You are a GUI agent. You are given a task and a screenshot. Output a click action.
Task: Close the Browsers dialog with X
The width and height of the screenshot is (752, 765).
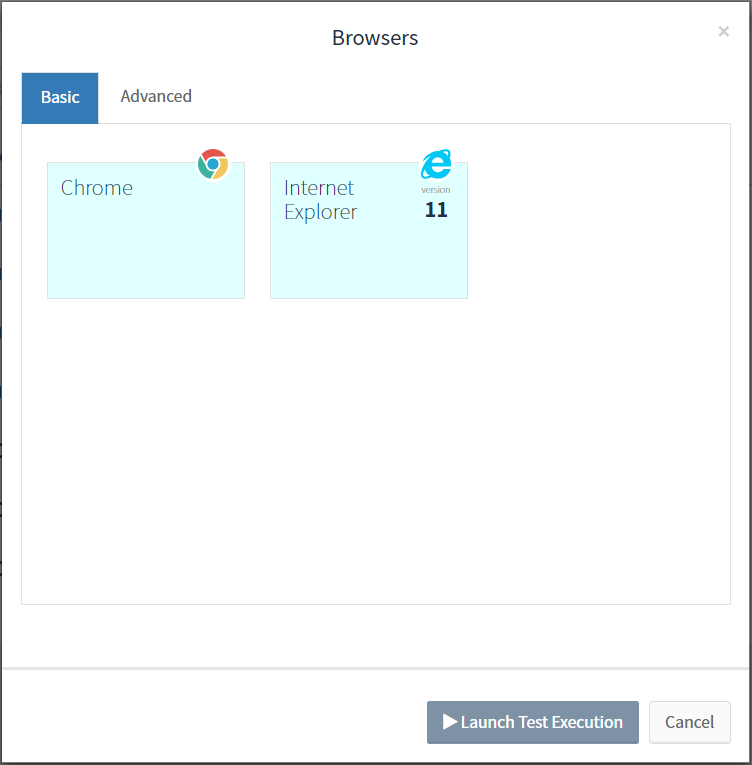724,32
